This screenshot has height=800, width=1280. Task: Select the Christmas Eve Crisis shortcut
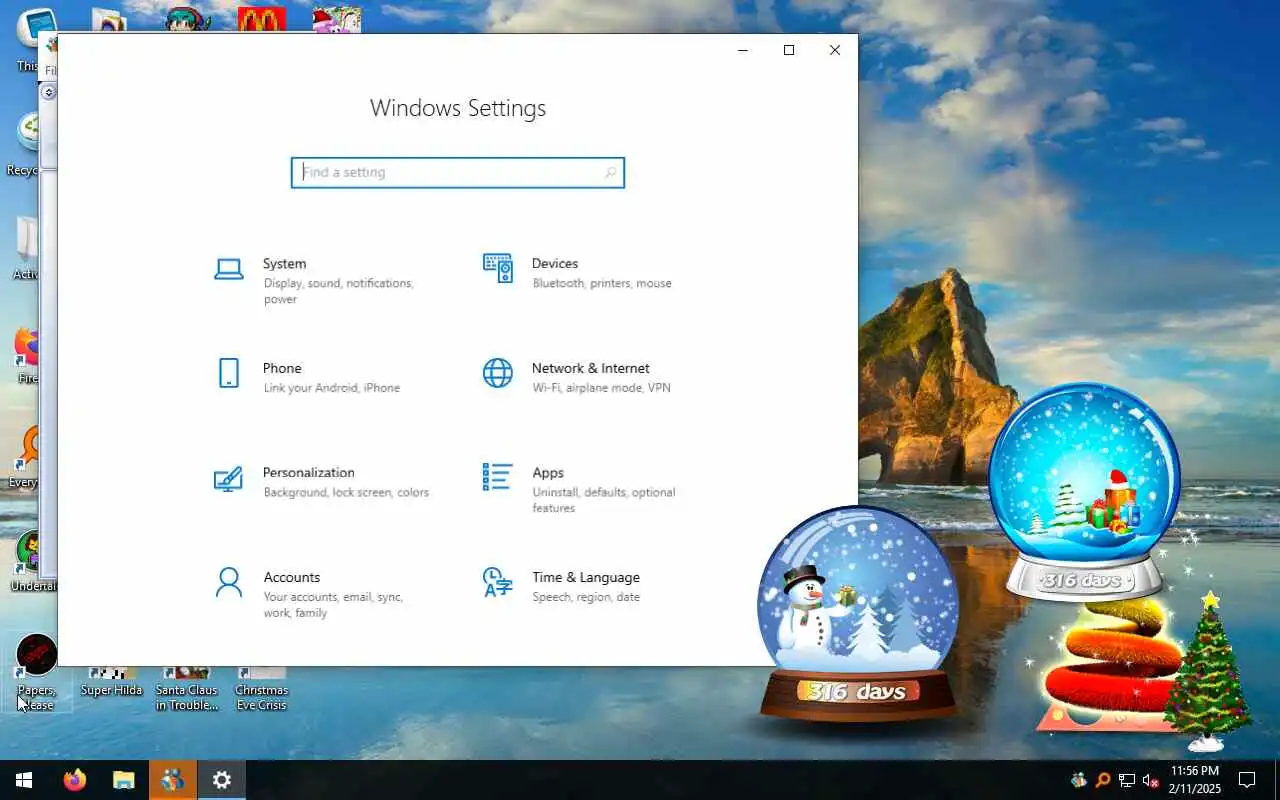click(x=261, y=689)
